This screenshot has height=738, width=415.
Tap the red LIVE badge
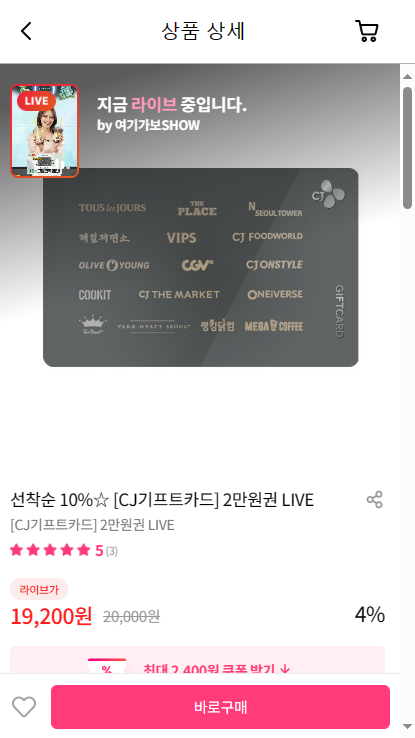tap(36, 101)
